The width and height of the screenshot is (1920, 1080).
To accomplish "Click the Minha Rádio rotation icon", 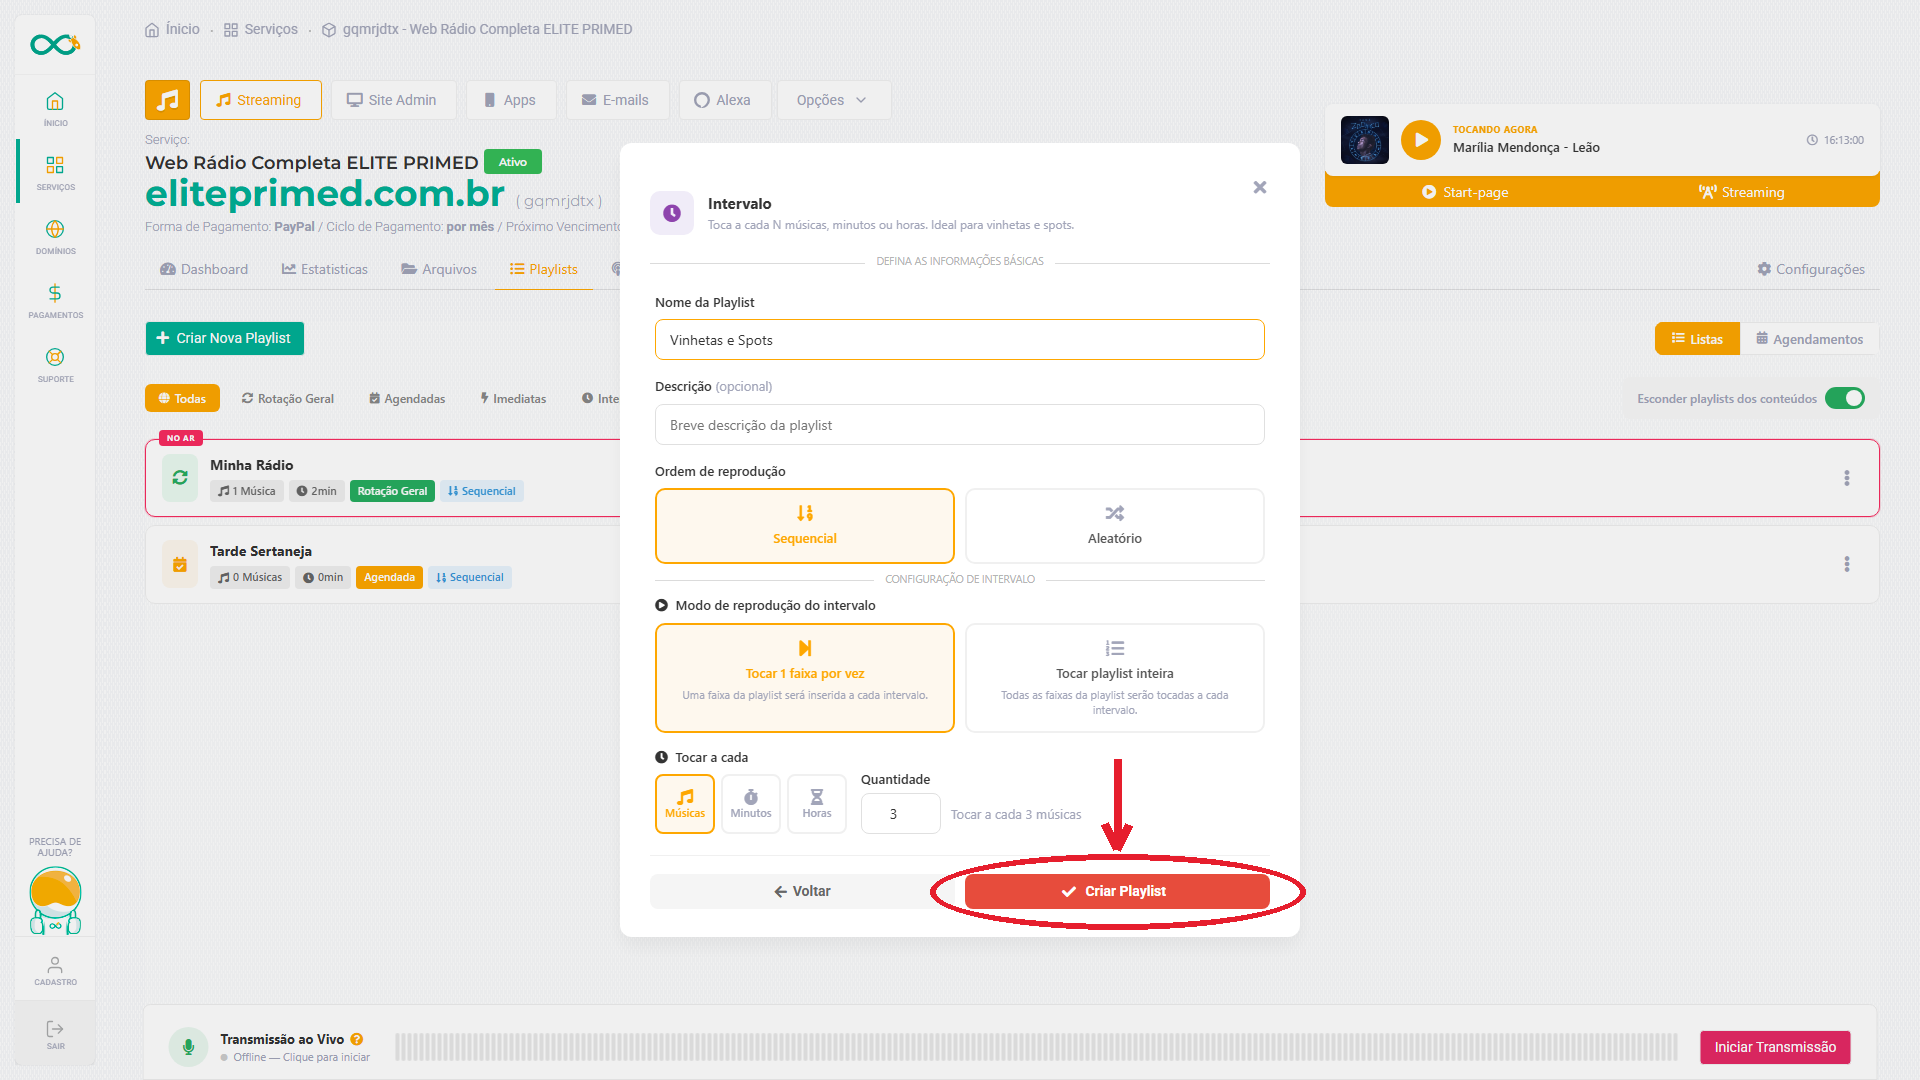I will coord(180,478).
